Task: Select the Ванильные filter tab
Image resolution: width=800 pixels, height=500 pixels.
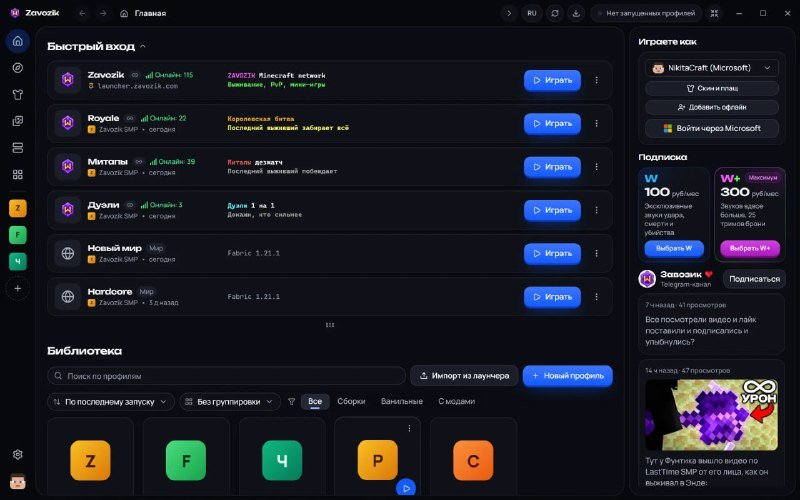Action: [x=402, y=402]
